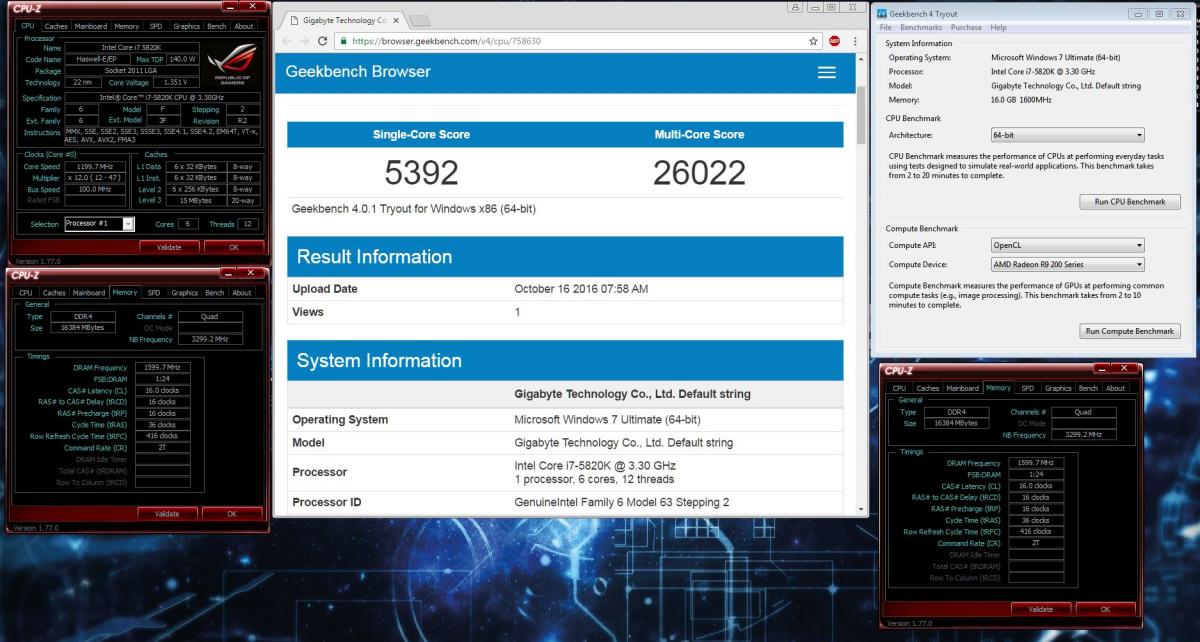This screenshot has width=1200, height=642.
Task: Click Run CPU Benchmark button
Action: pyautogui.click(x=1130, y=202)
